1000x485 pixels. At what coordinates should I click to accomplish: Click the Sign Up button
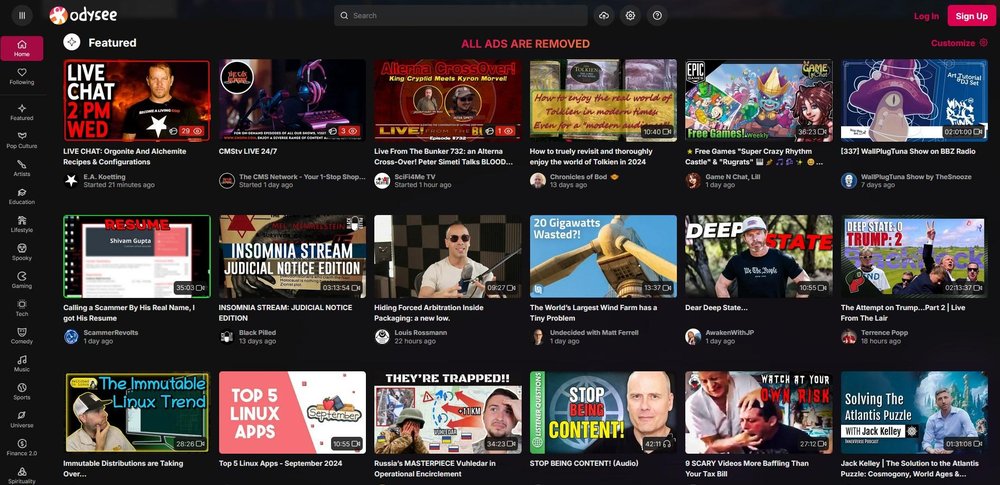(971, 16)
